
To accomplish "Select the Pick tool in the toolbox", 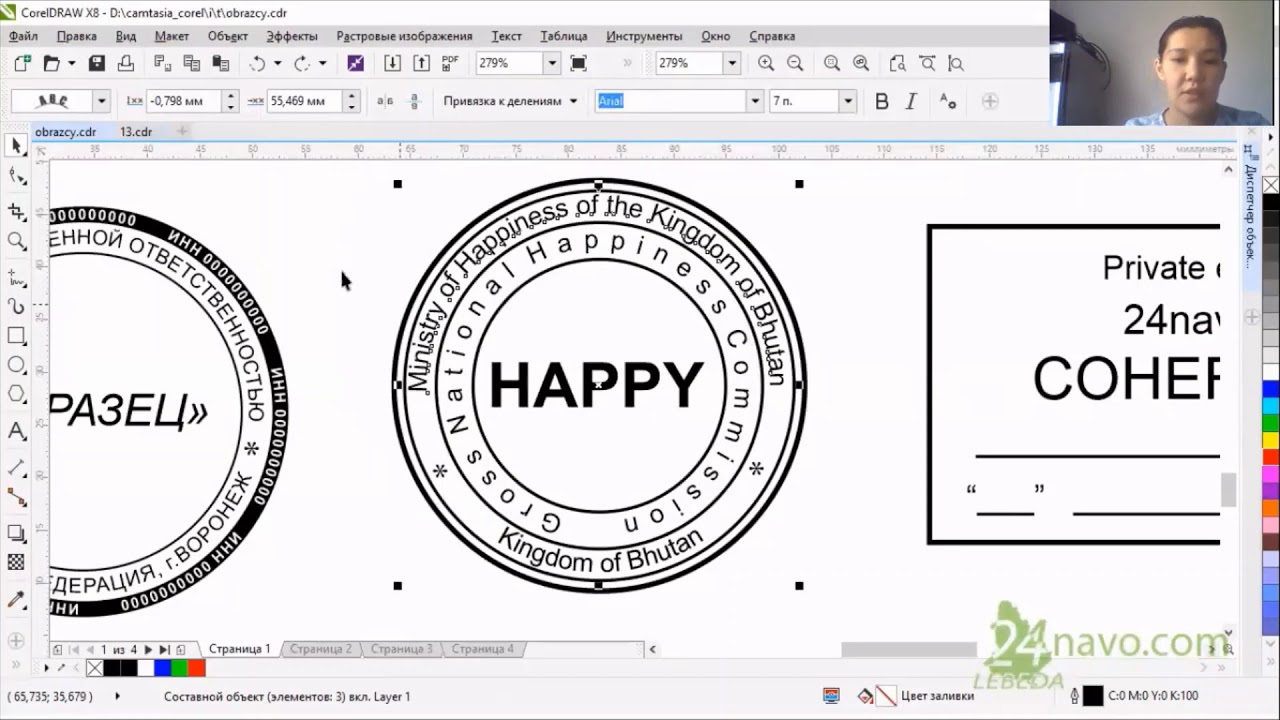I will pos(16,146).
